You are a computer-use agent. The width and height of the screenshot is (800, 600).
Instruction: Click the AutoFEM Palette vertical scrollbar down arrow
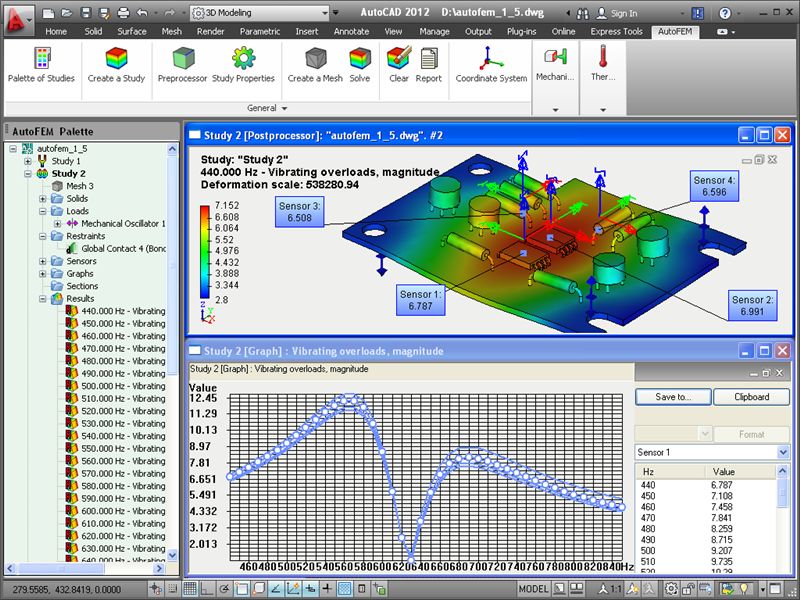point(172,555)
